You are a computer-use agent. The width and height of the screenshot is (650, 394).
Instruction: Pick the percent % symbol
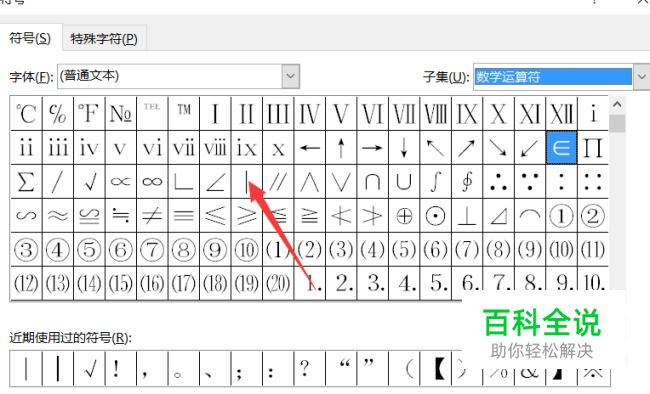coord(58,114)
